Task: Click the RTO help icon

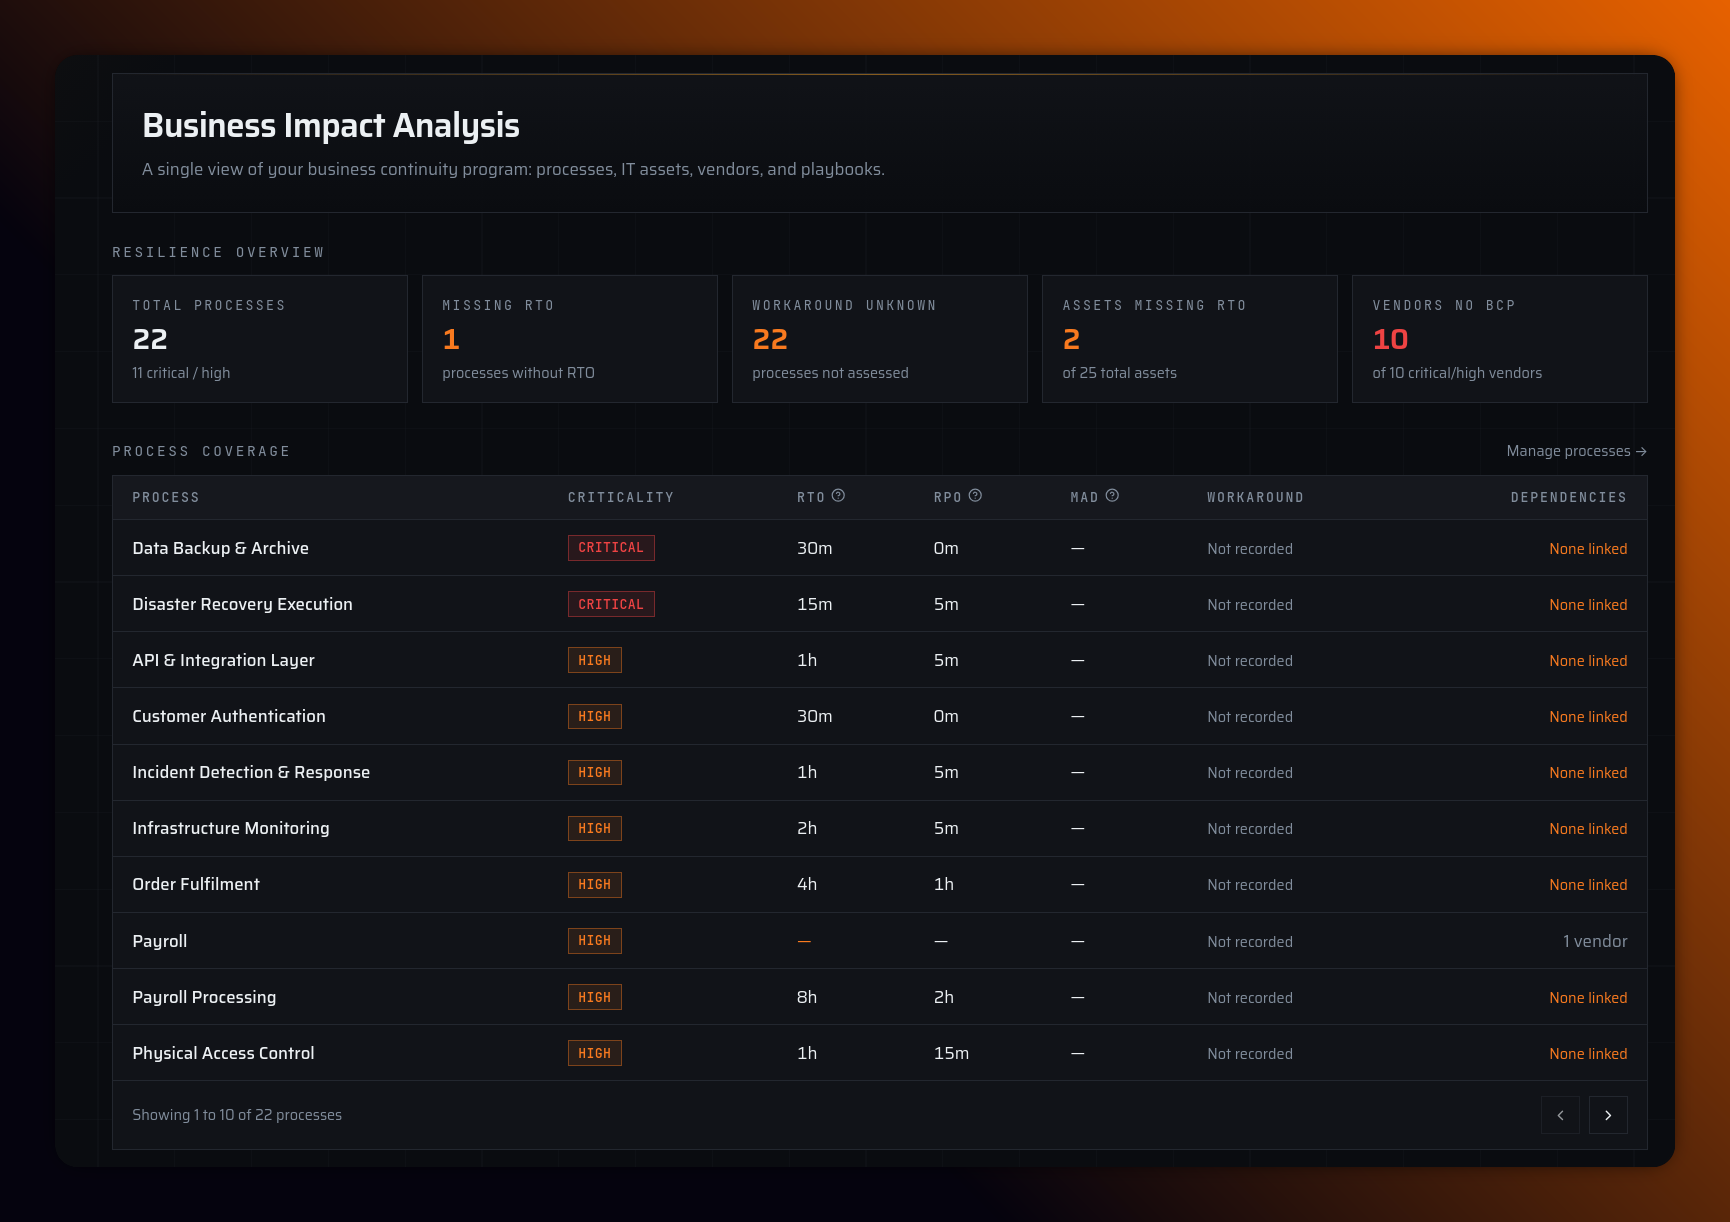Action: [838, 496]
